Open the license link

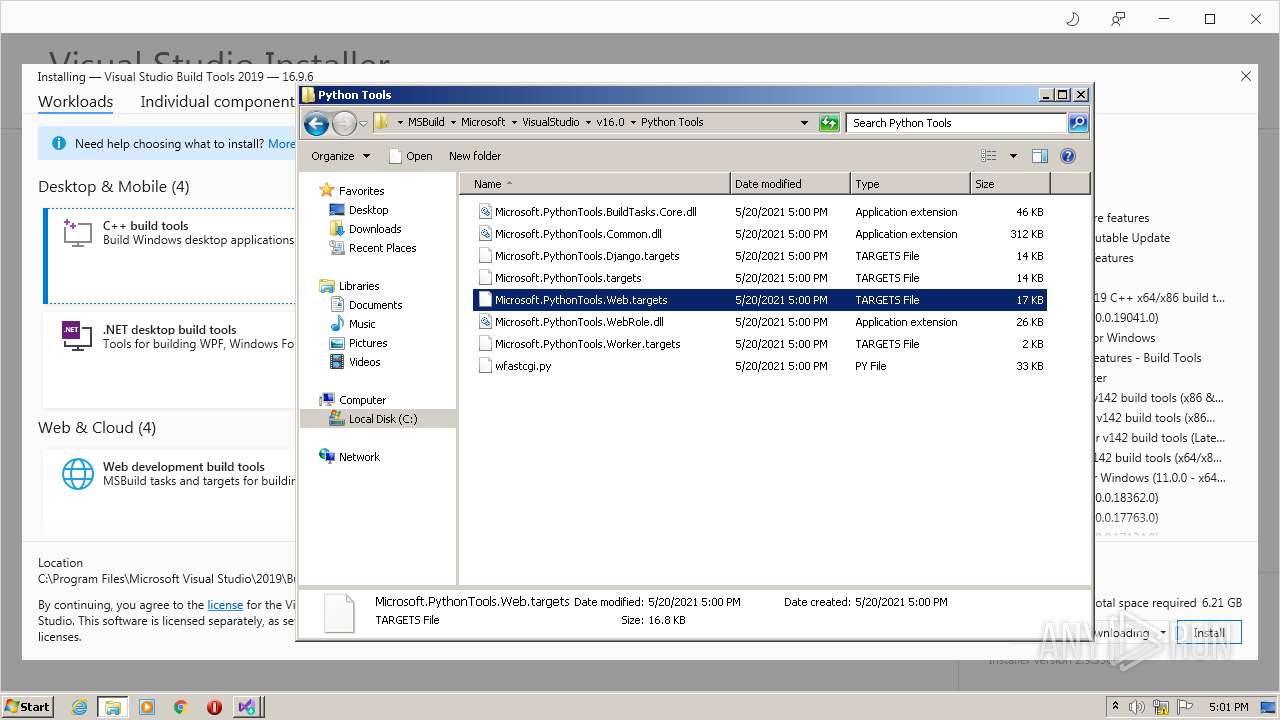[x=225, y=605]
